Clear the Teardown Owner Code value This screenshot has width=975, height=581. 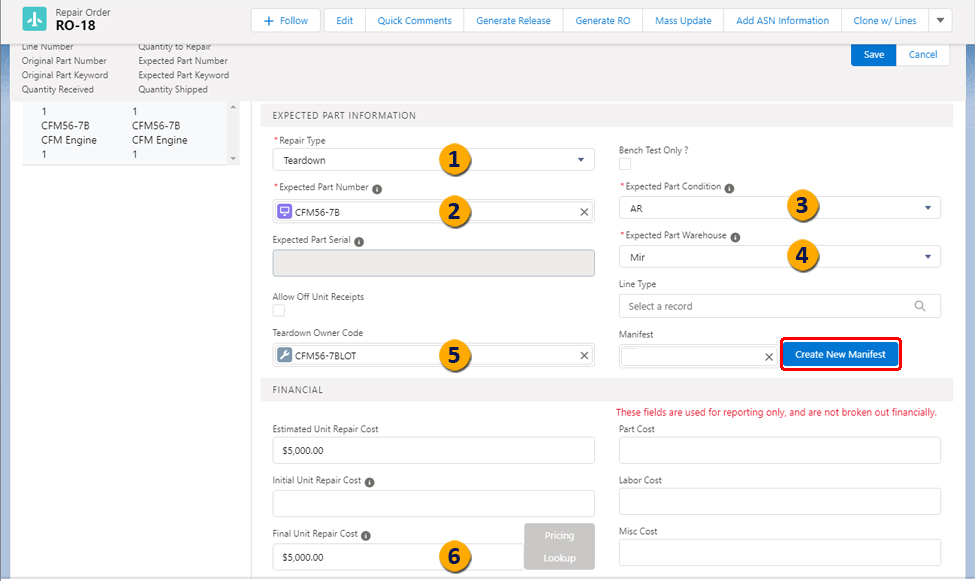click(x=584, y=356)
